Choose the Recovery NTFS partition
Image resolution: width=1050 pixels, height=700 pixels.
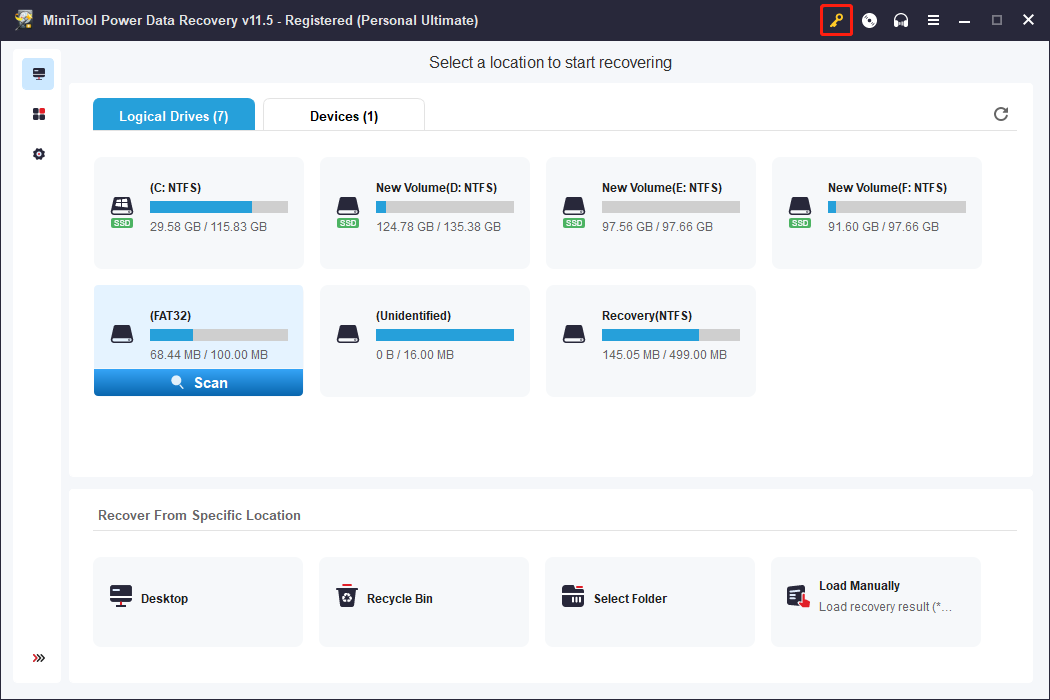click(x=650, y=340)
